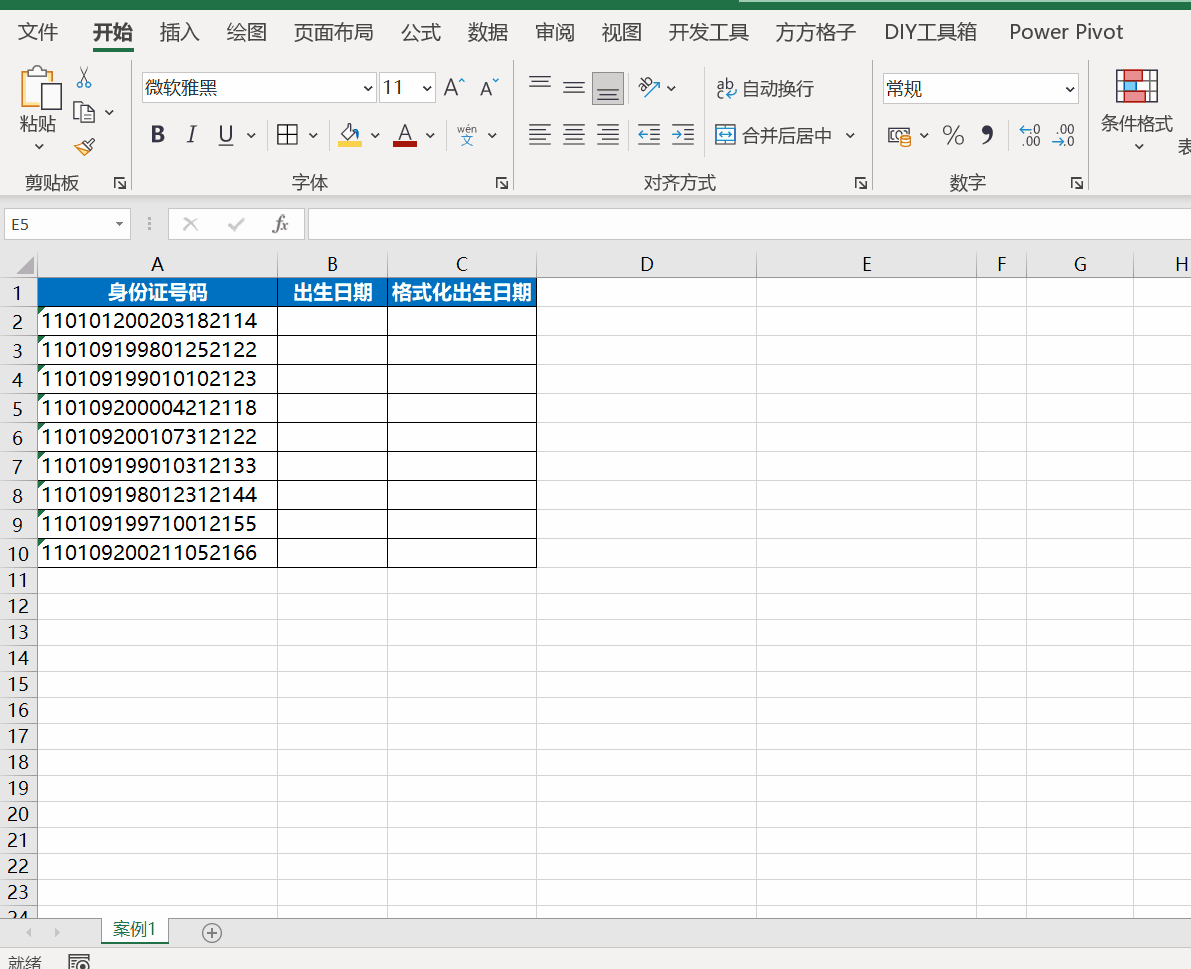Select row 5 header
Screen dimensions: 1191x969
[x=17, y=409]
